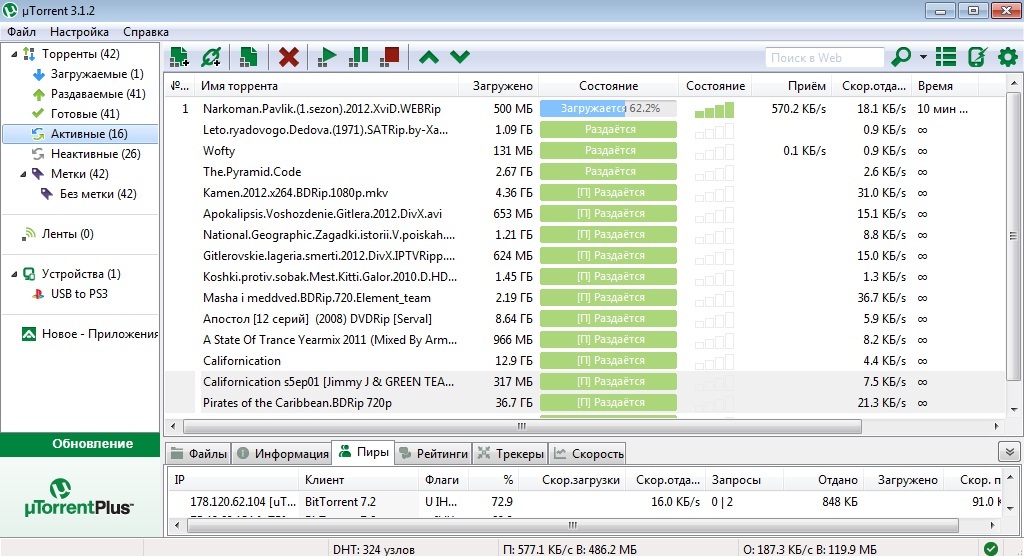Click the Поиск в Web search field

click(x=824, y=58)
